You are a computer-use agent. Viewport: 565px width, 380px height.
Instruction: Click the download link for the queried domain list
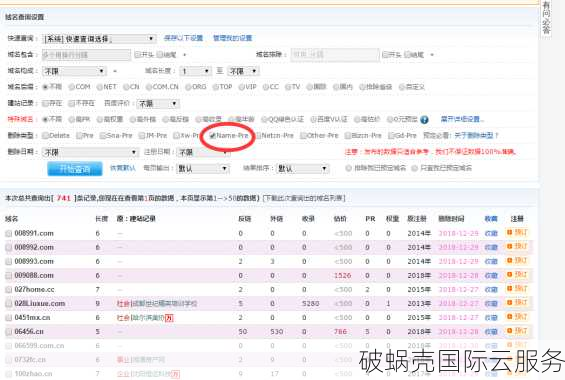click(x=304, y=198)
